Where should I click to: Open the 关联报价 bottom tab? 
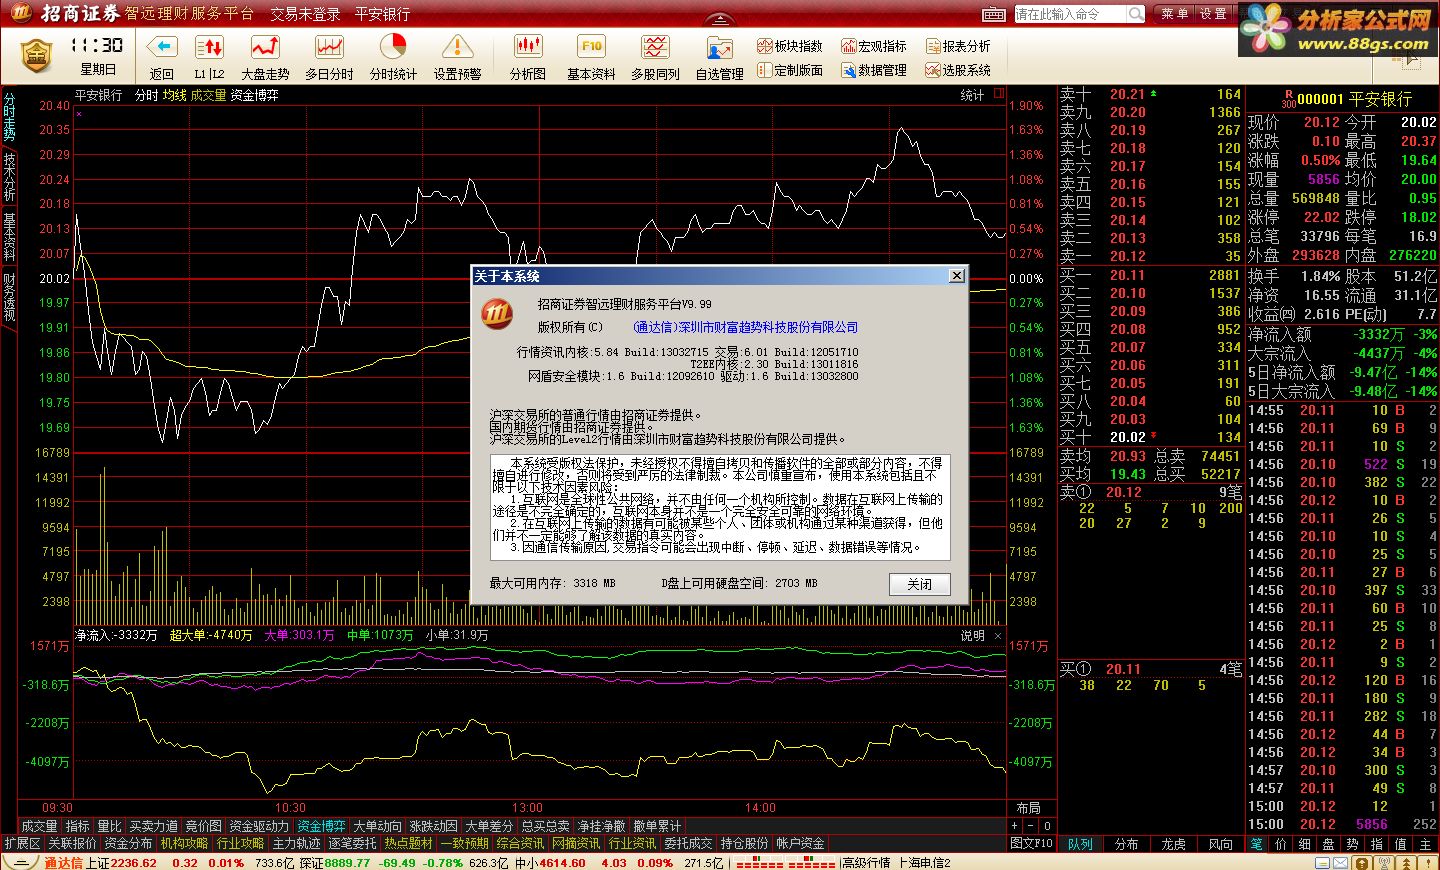(73, 844)
